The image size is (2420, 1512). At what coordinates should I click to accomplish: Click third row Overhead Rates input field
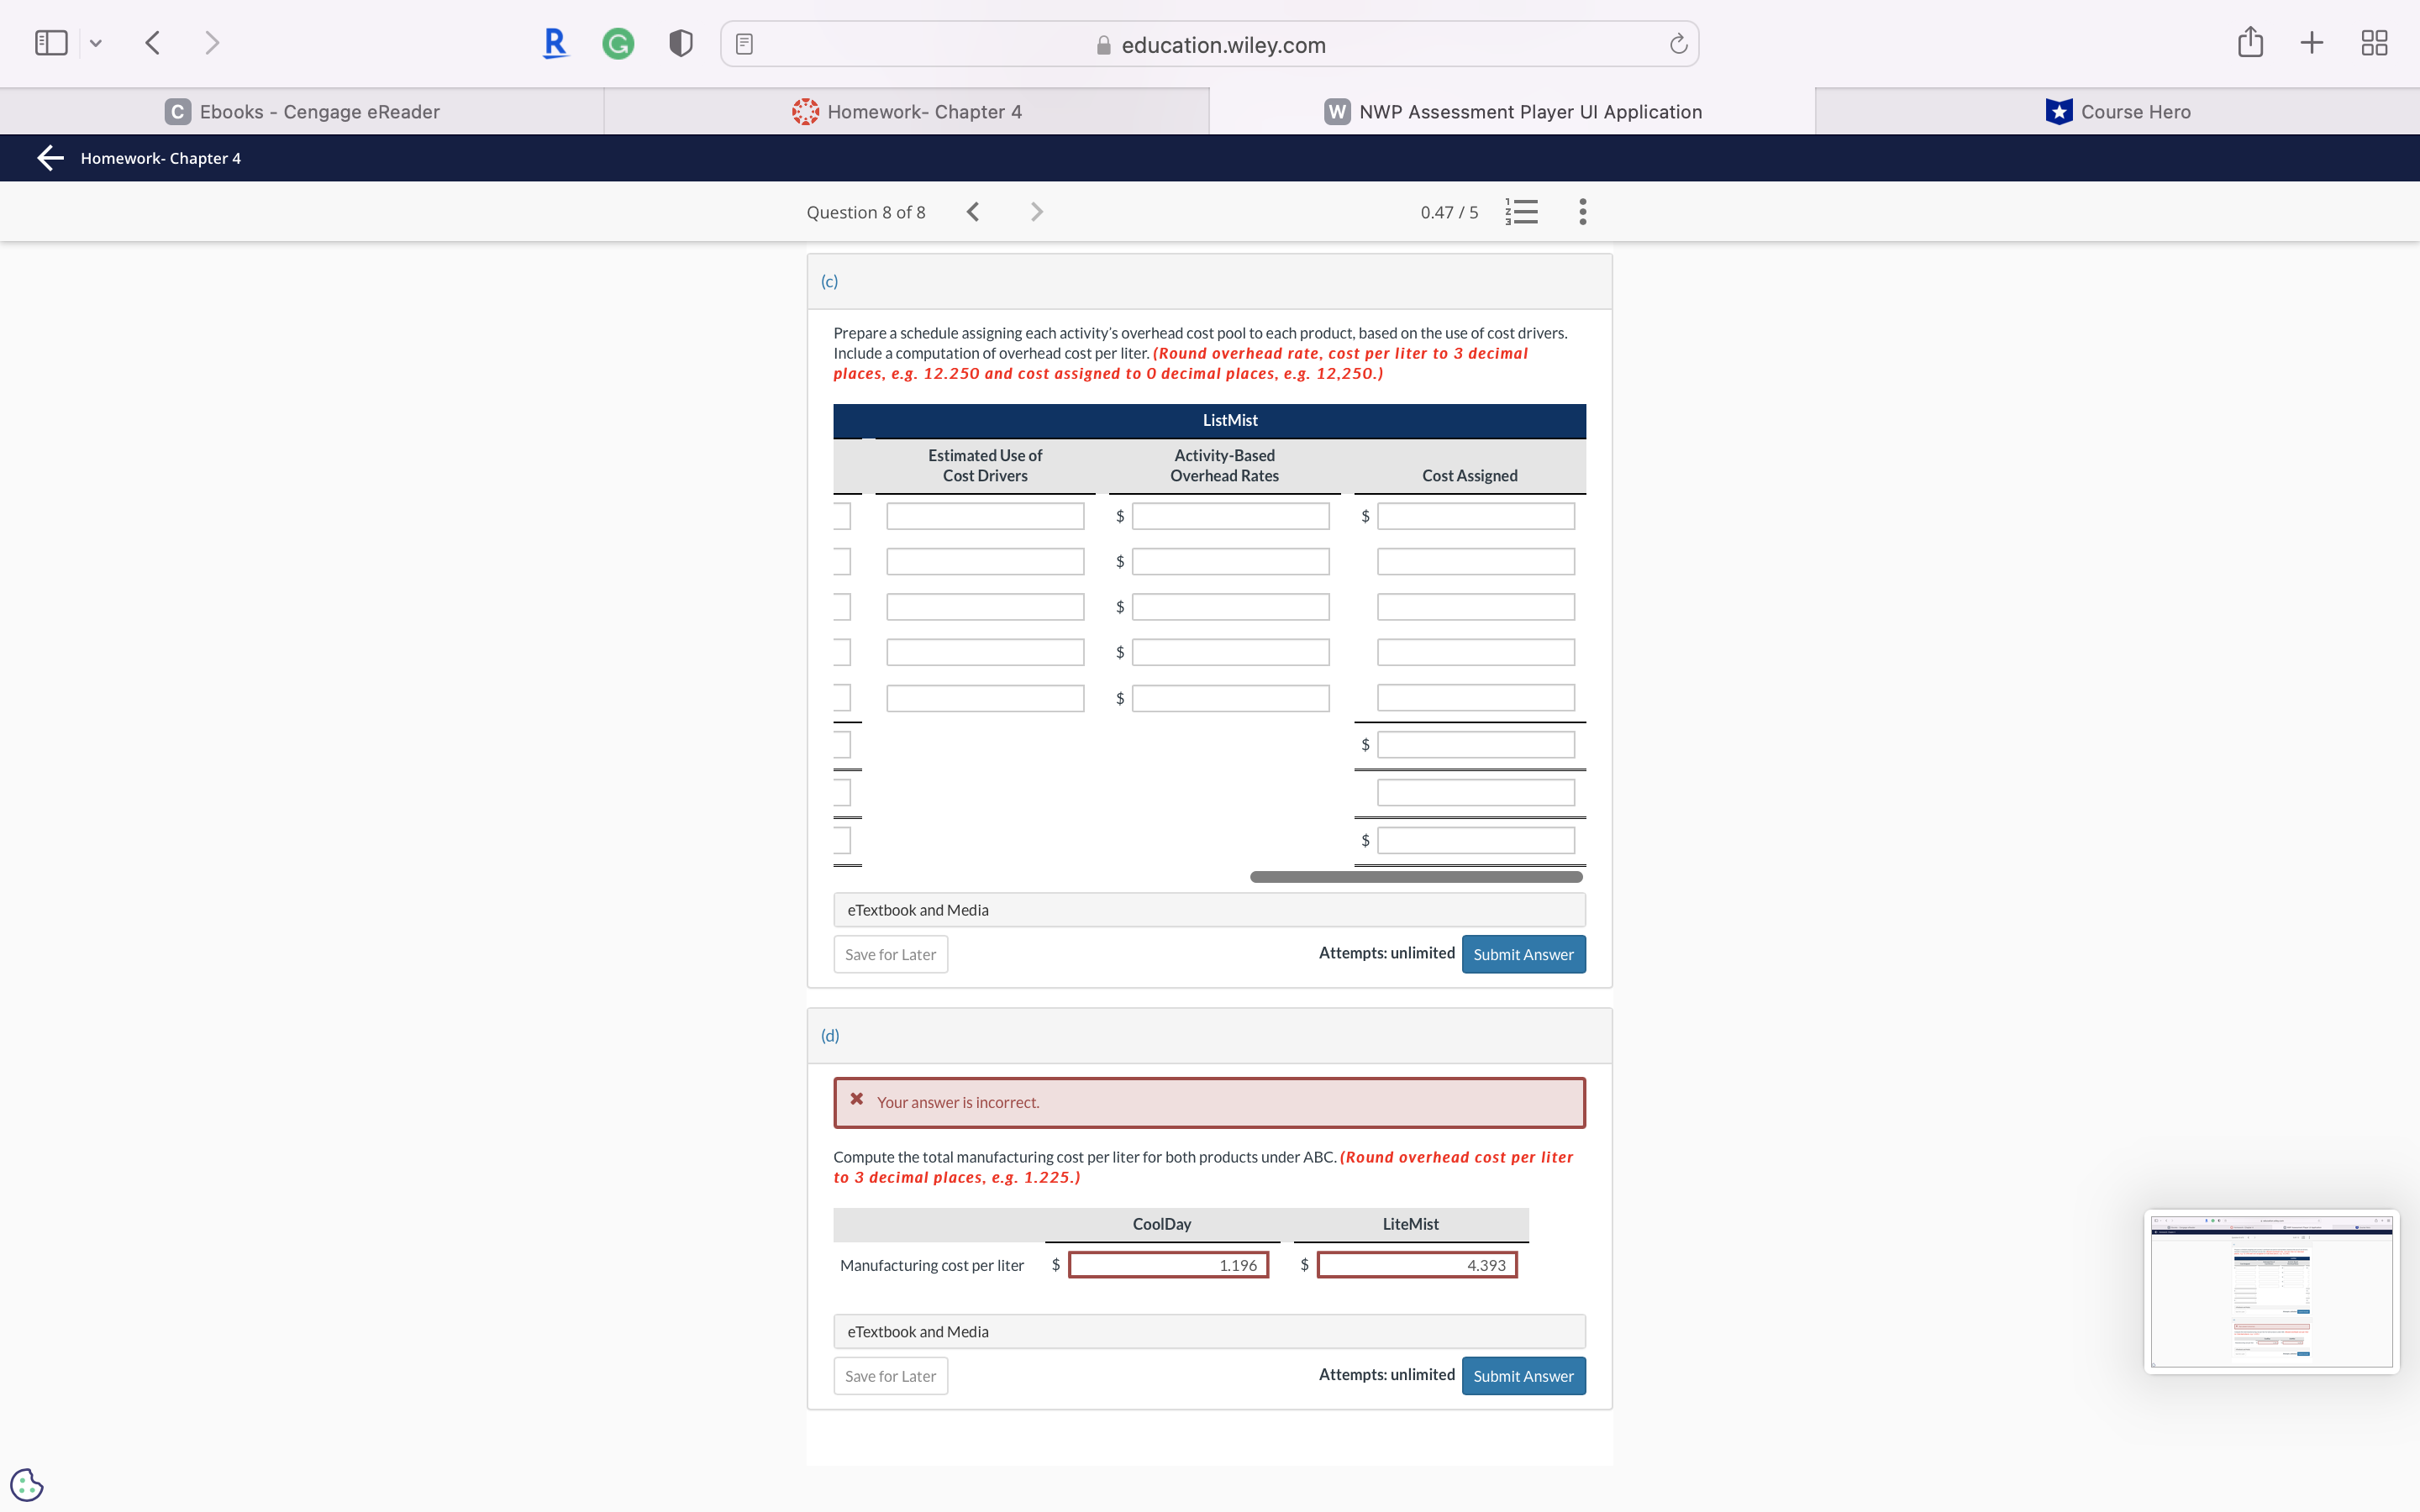[1230, 607]
